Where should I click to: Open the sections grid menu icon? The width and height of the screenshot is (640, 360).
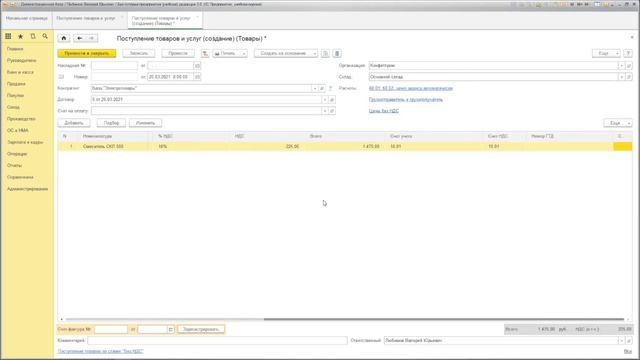pyautogui.click(x=8, y=36)
